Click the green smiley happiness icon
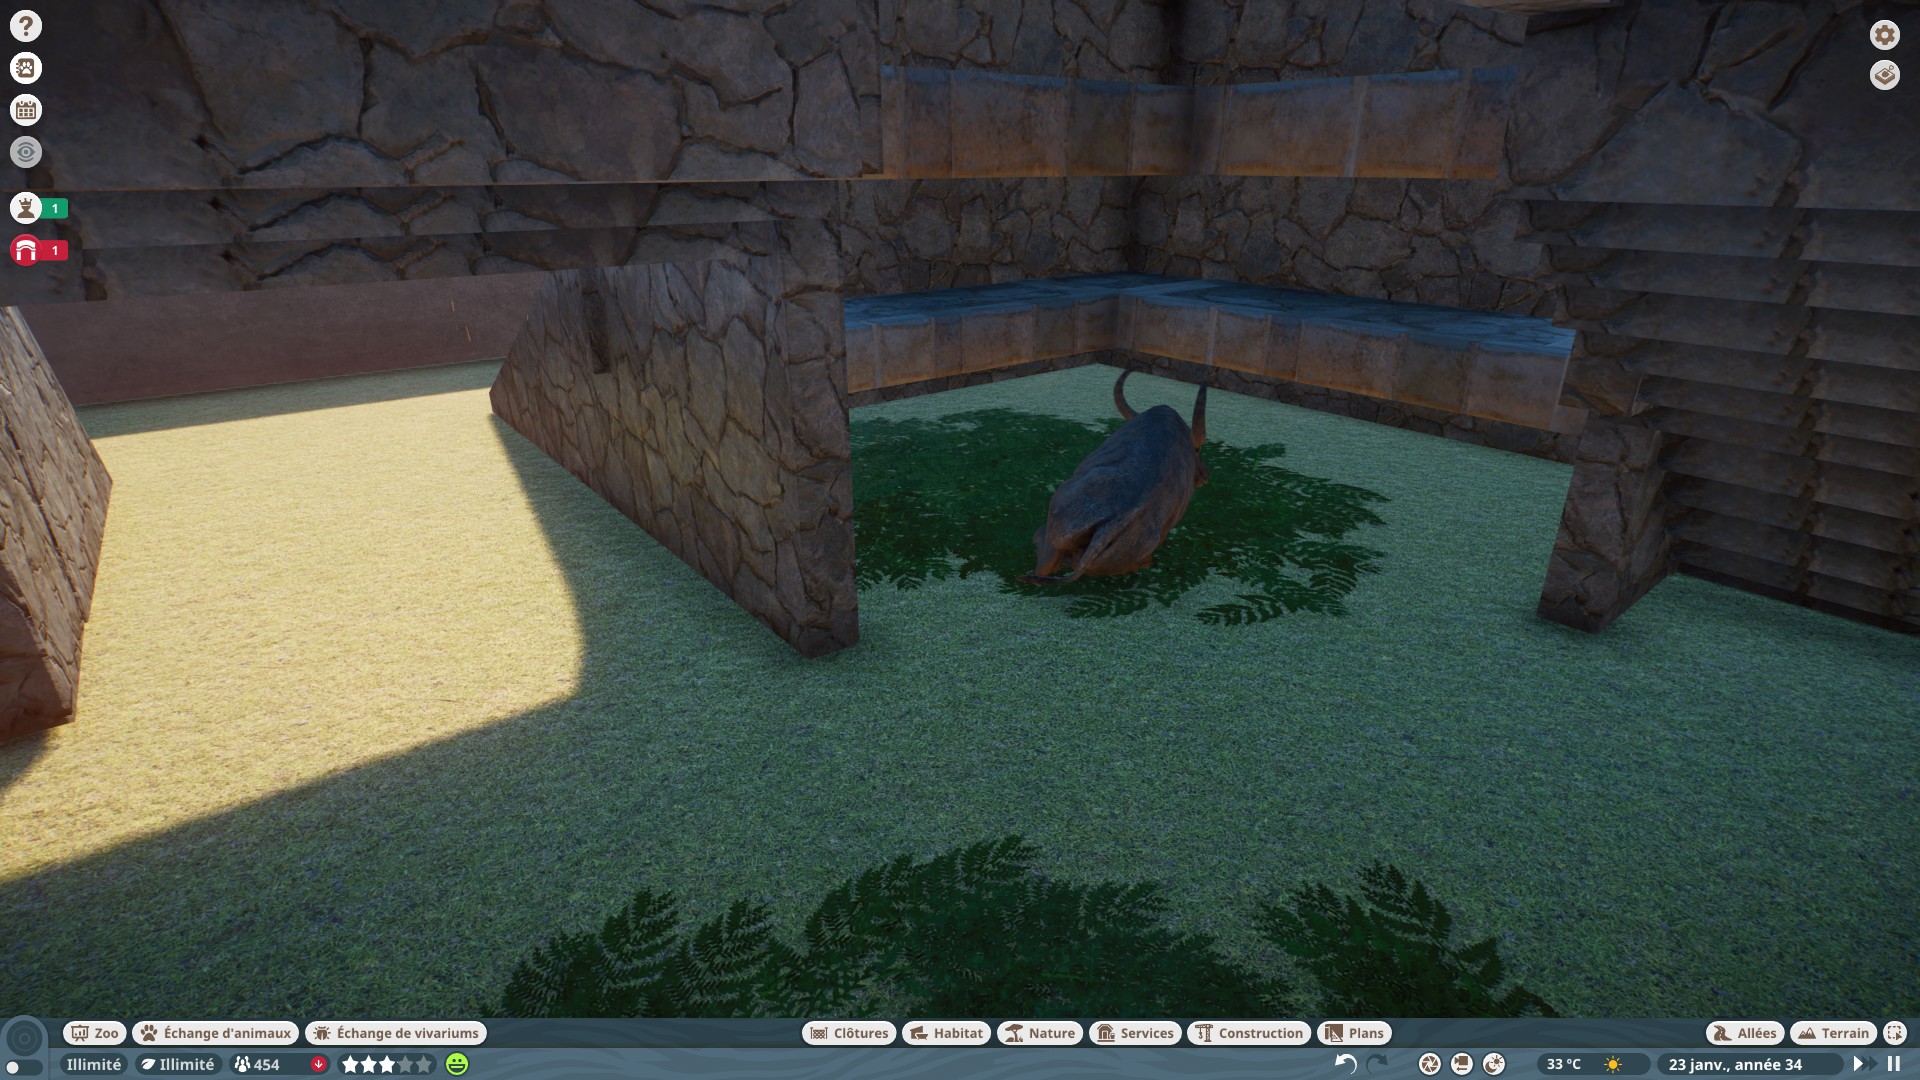The height and width of the screenshot is (1080, 1920). click(457, 1064)
